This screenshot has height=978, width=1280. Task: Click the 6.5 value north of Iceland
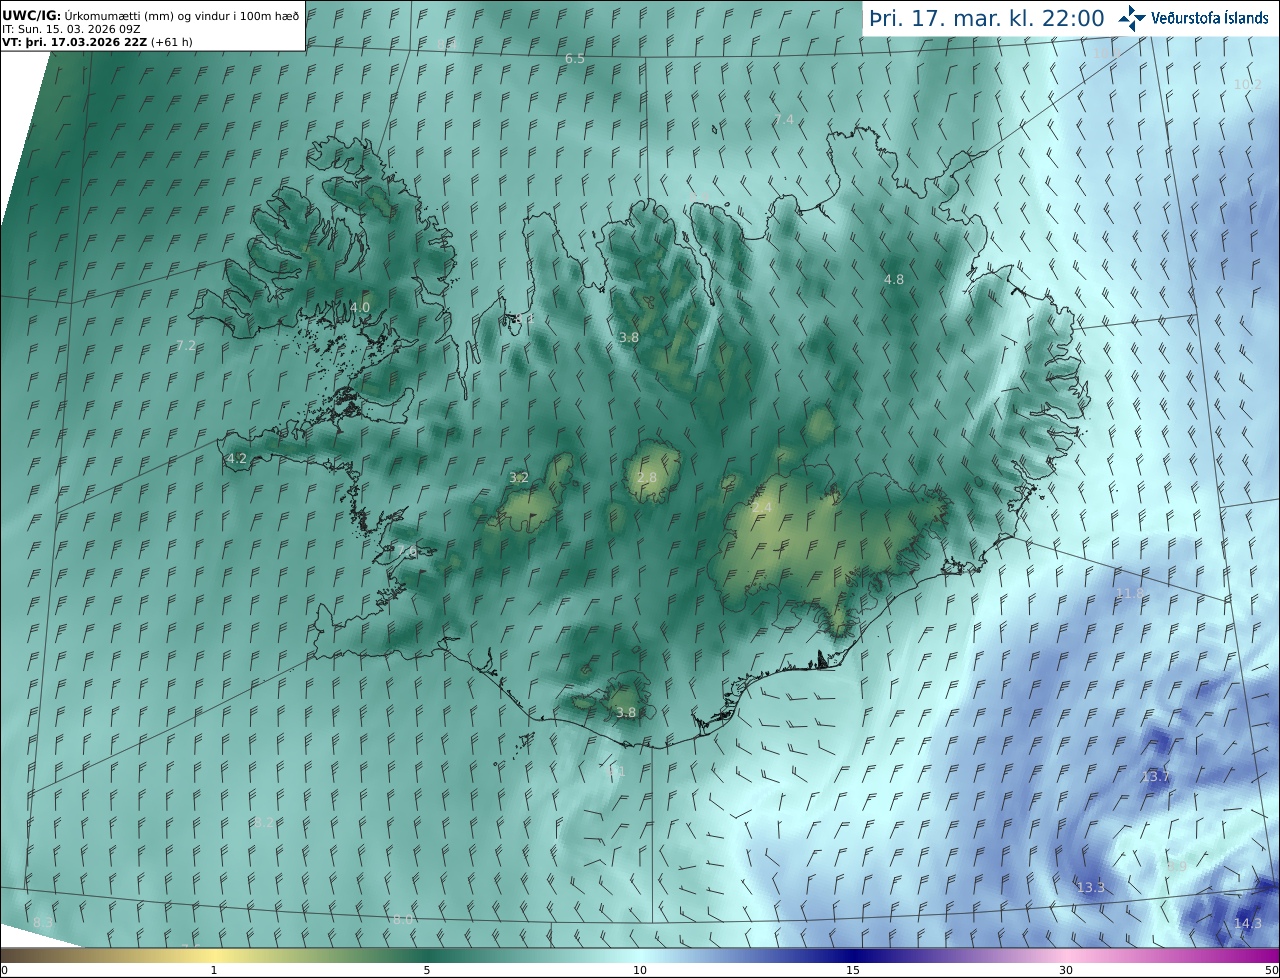575,59
